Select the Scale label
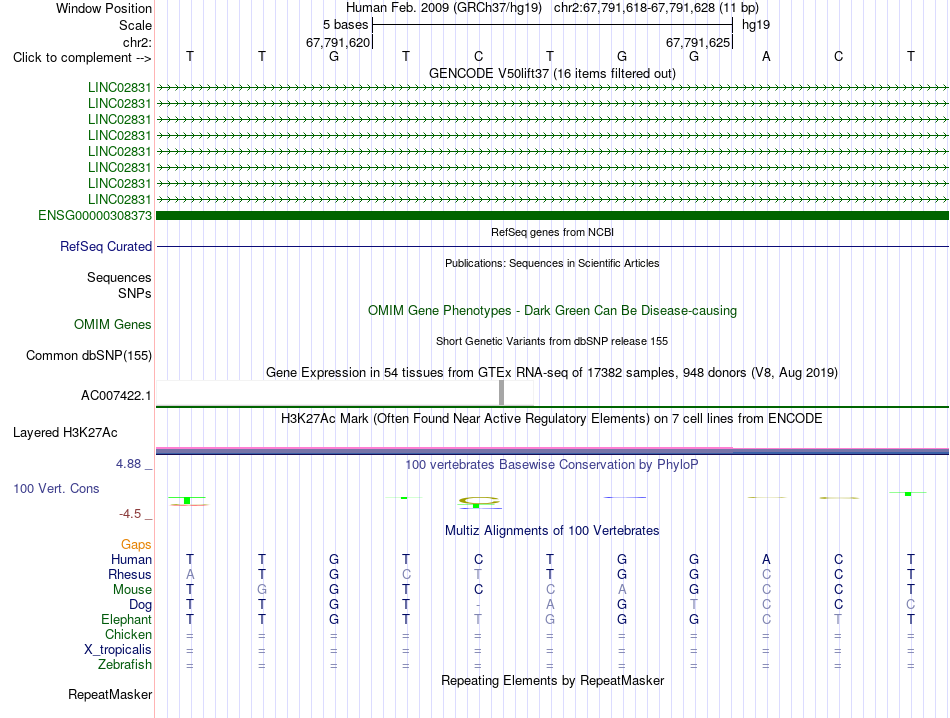 [135, 25]
